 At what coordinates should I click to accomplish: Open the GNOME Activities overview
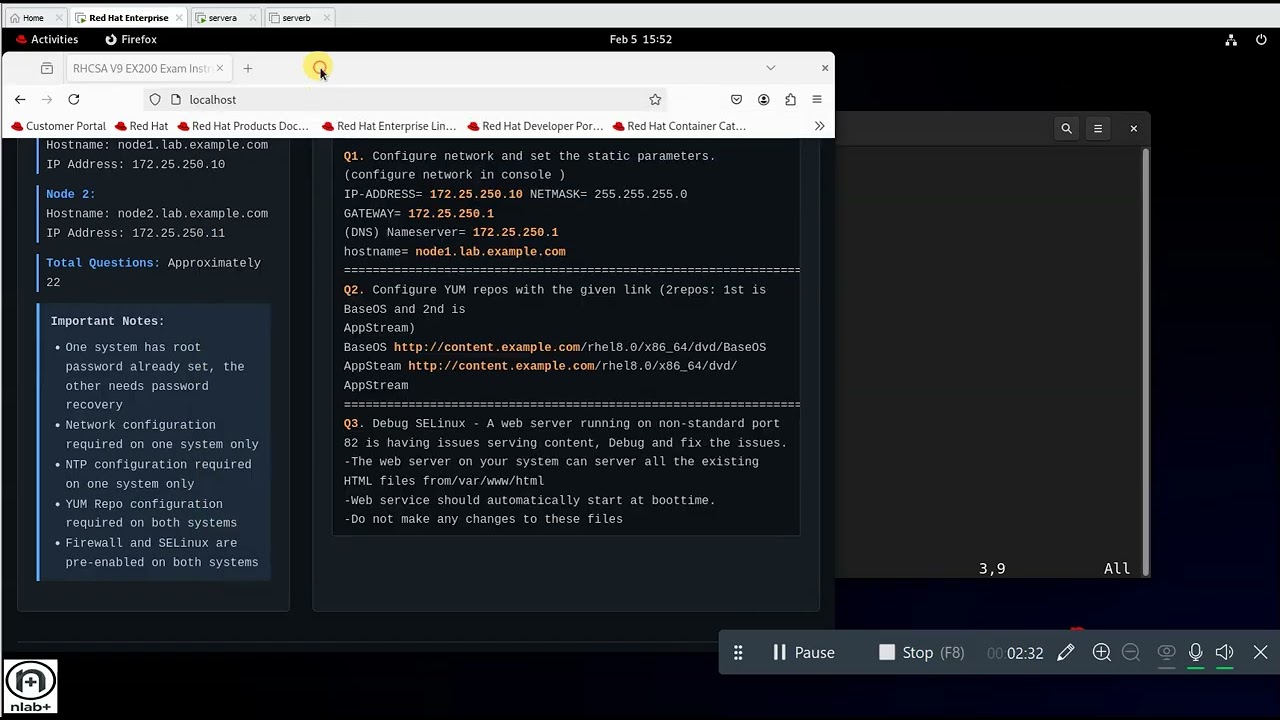click(45, 39)
